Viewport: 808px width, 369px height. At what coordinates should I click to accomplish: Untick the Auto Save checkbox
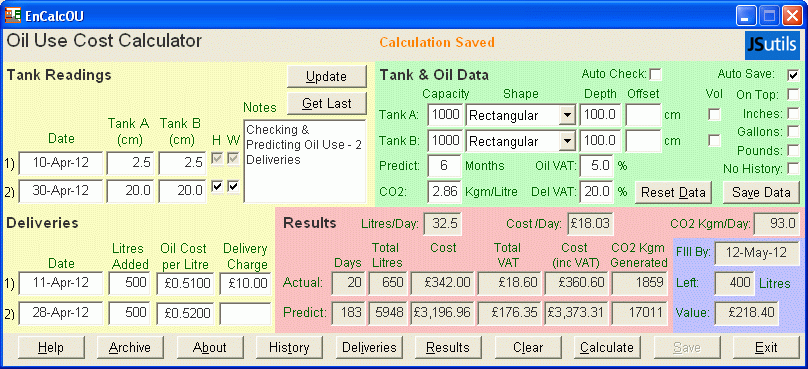click(793, 75)
